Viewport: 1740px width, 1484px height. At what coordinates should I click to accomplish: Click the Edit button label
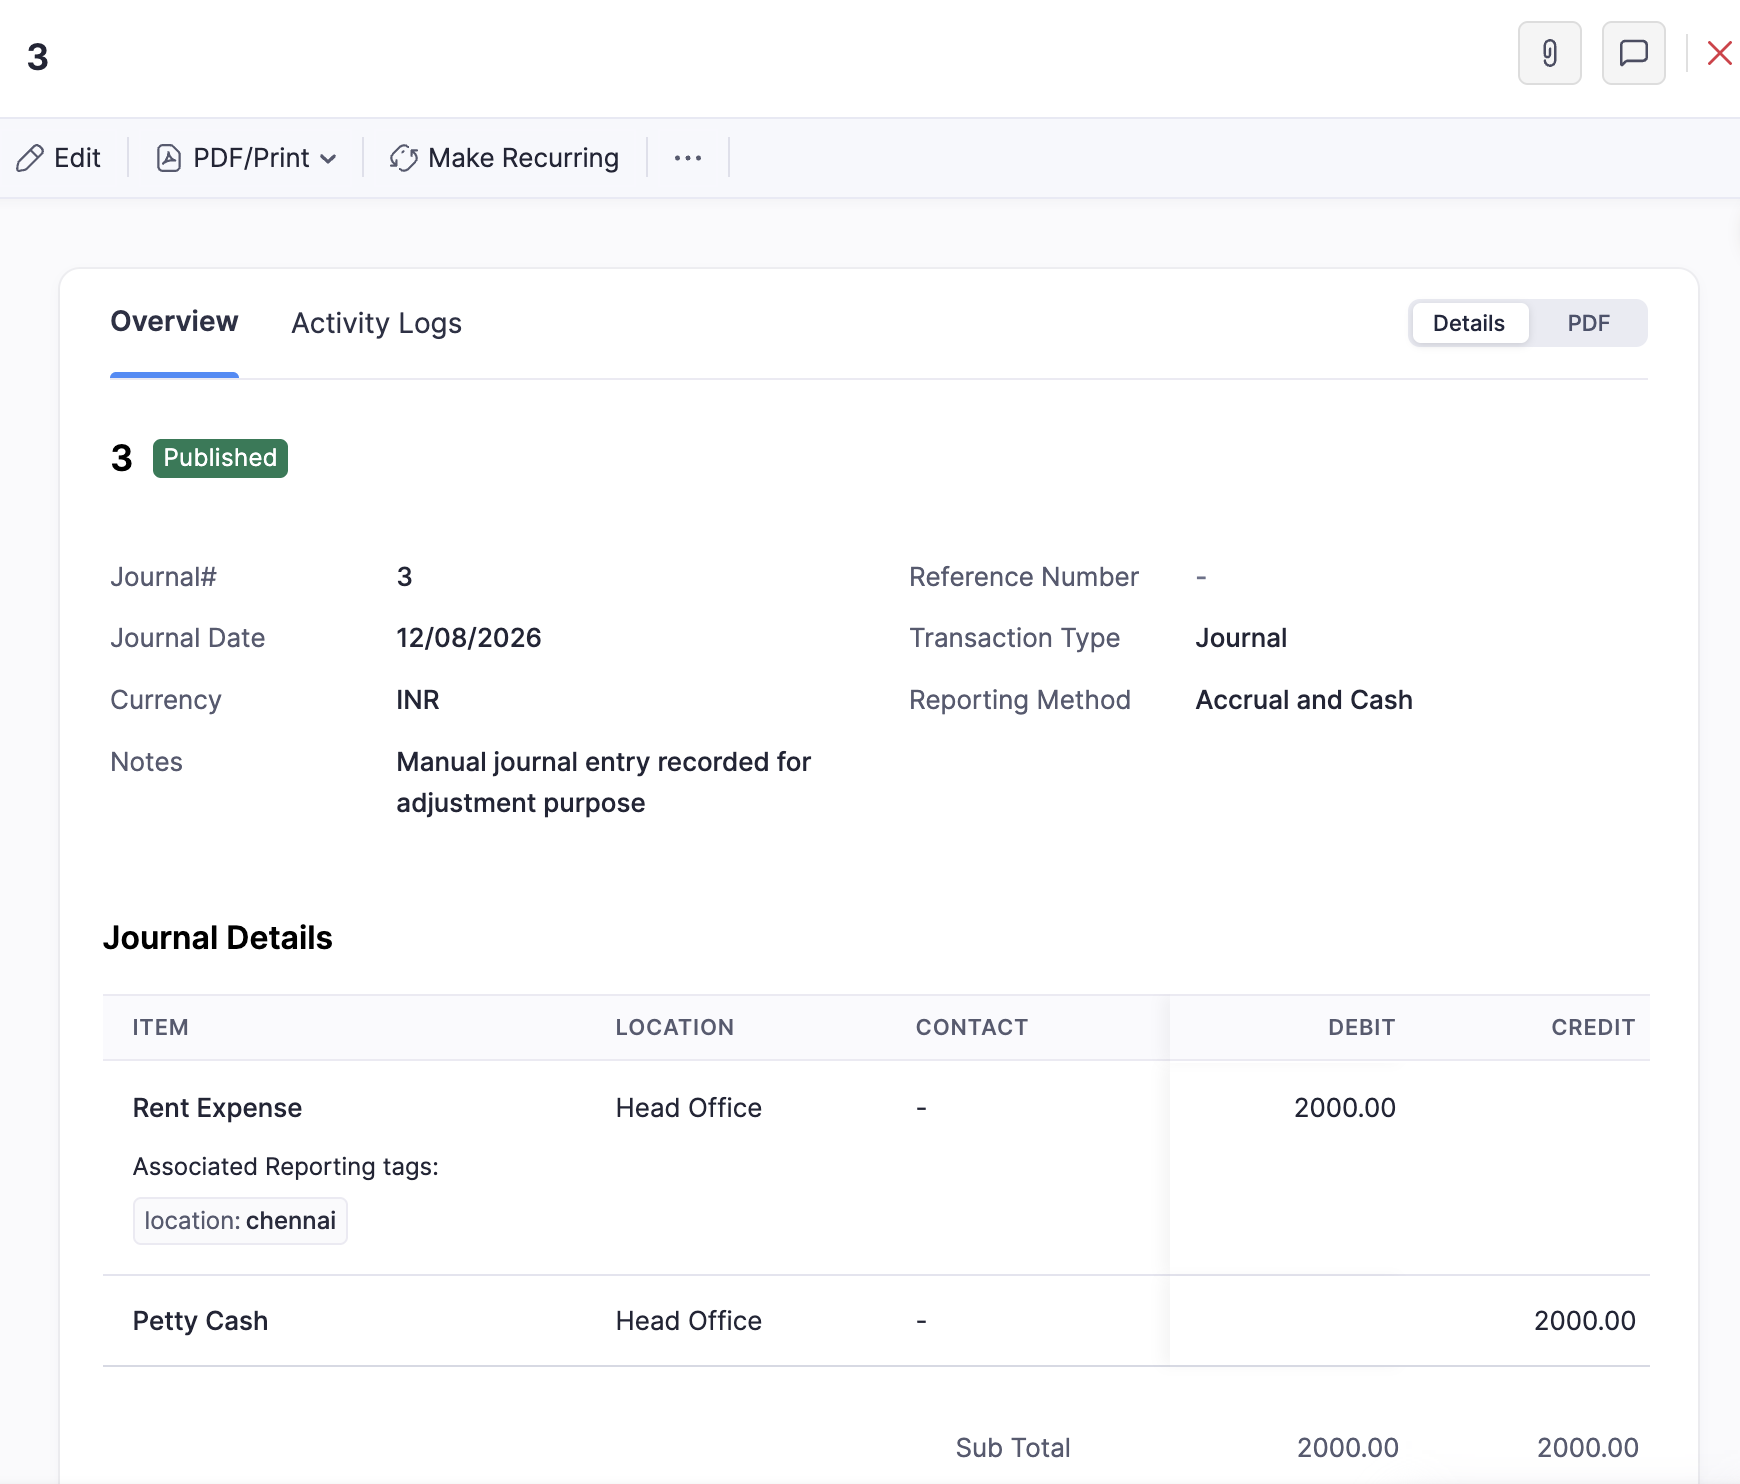(x=77, y=158)
